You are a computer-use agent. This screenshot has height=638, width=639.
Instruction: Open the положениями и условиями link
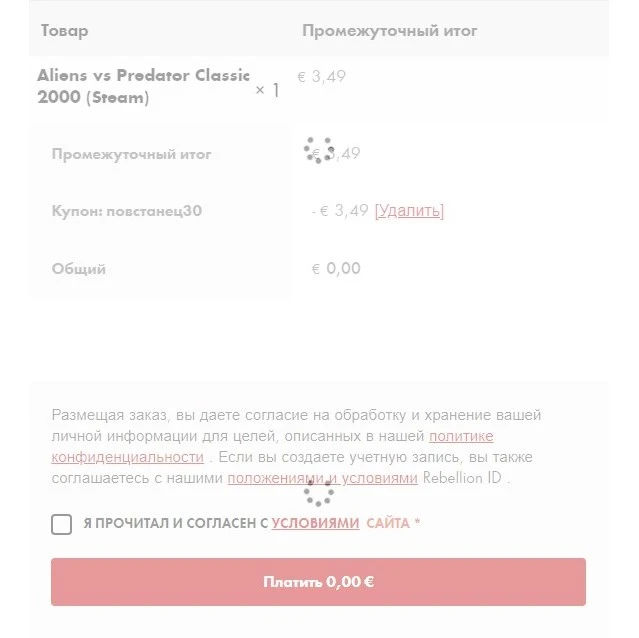322,478
